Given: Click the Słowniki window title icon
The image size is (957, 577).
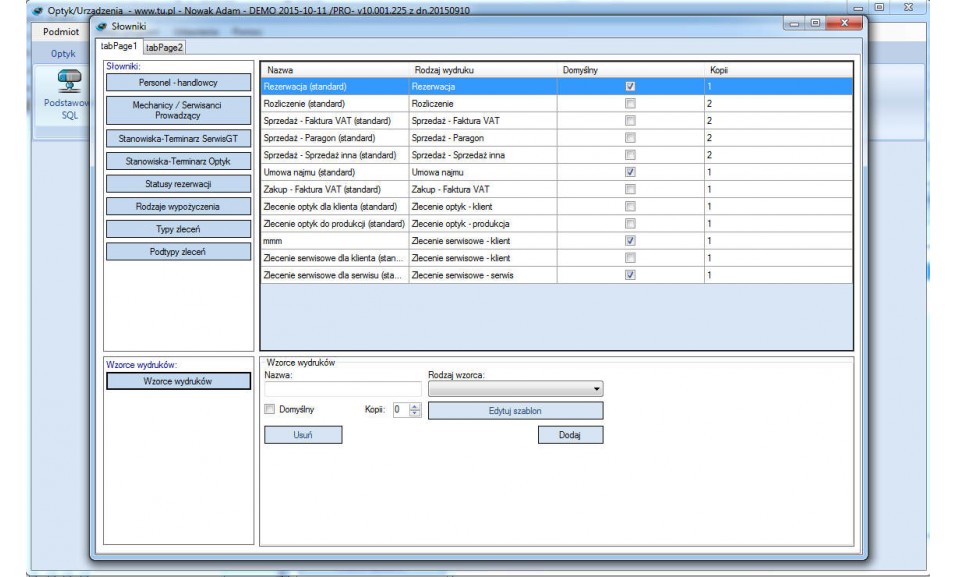Looking at the screenshot, I should pos(100,25).
